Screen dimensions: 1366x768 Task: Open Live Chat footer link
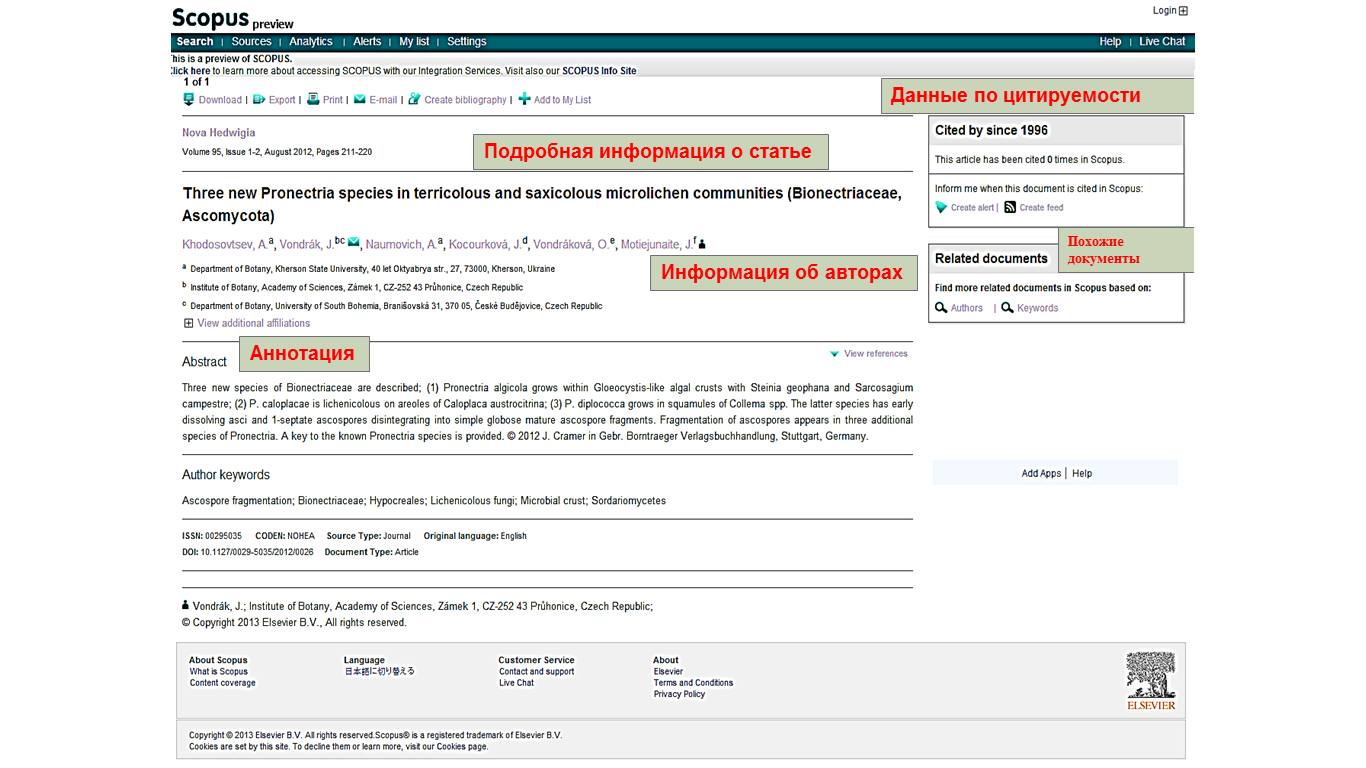click(x=517, y=683)
